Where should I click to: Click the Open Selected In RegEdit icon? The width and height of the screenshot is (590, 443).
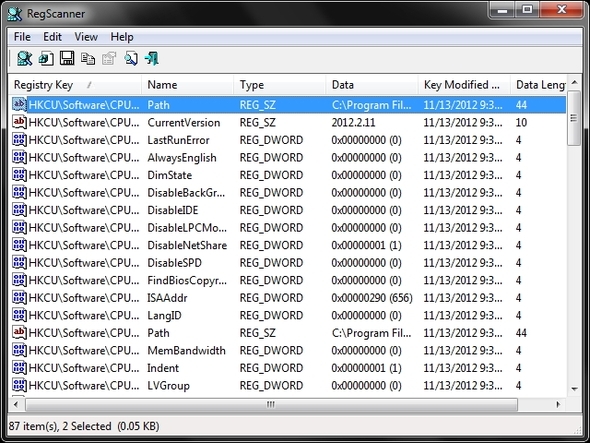point(46,59)
